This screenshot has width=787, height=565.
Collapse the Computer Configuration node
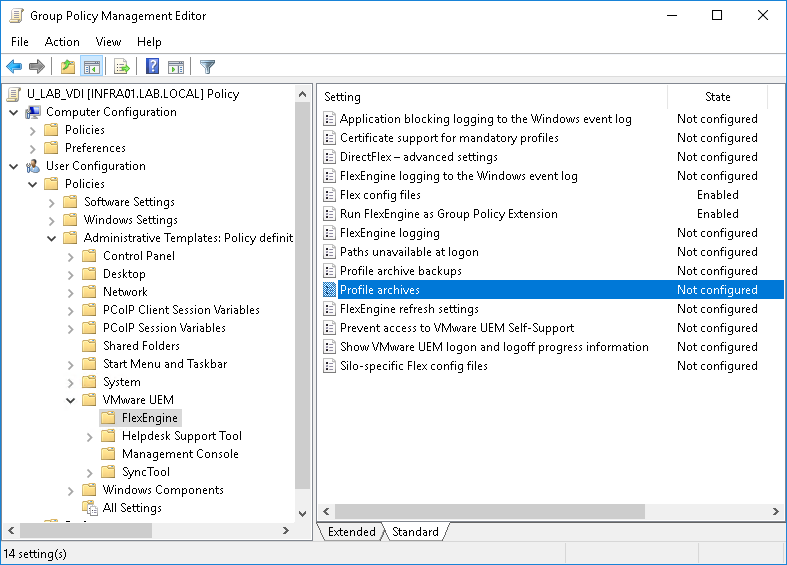point(14,112)
